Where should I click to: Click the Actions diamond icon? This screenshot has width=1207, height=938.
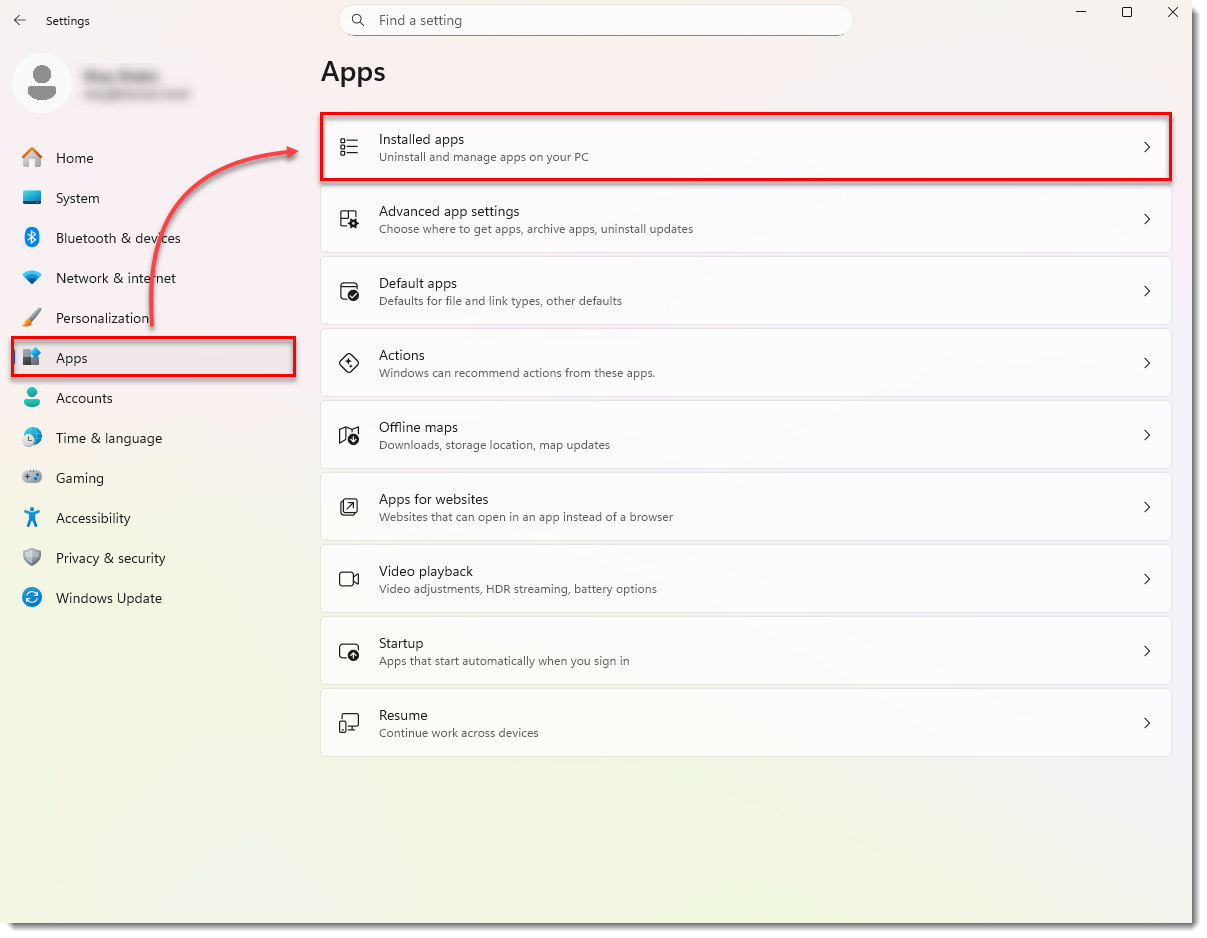pos(349,363)
